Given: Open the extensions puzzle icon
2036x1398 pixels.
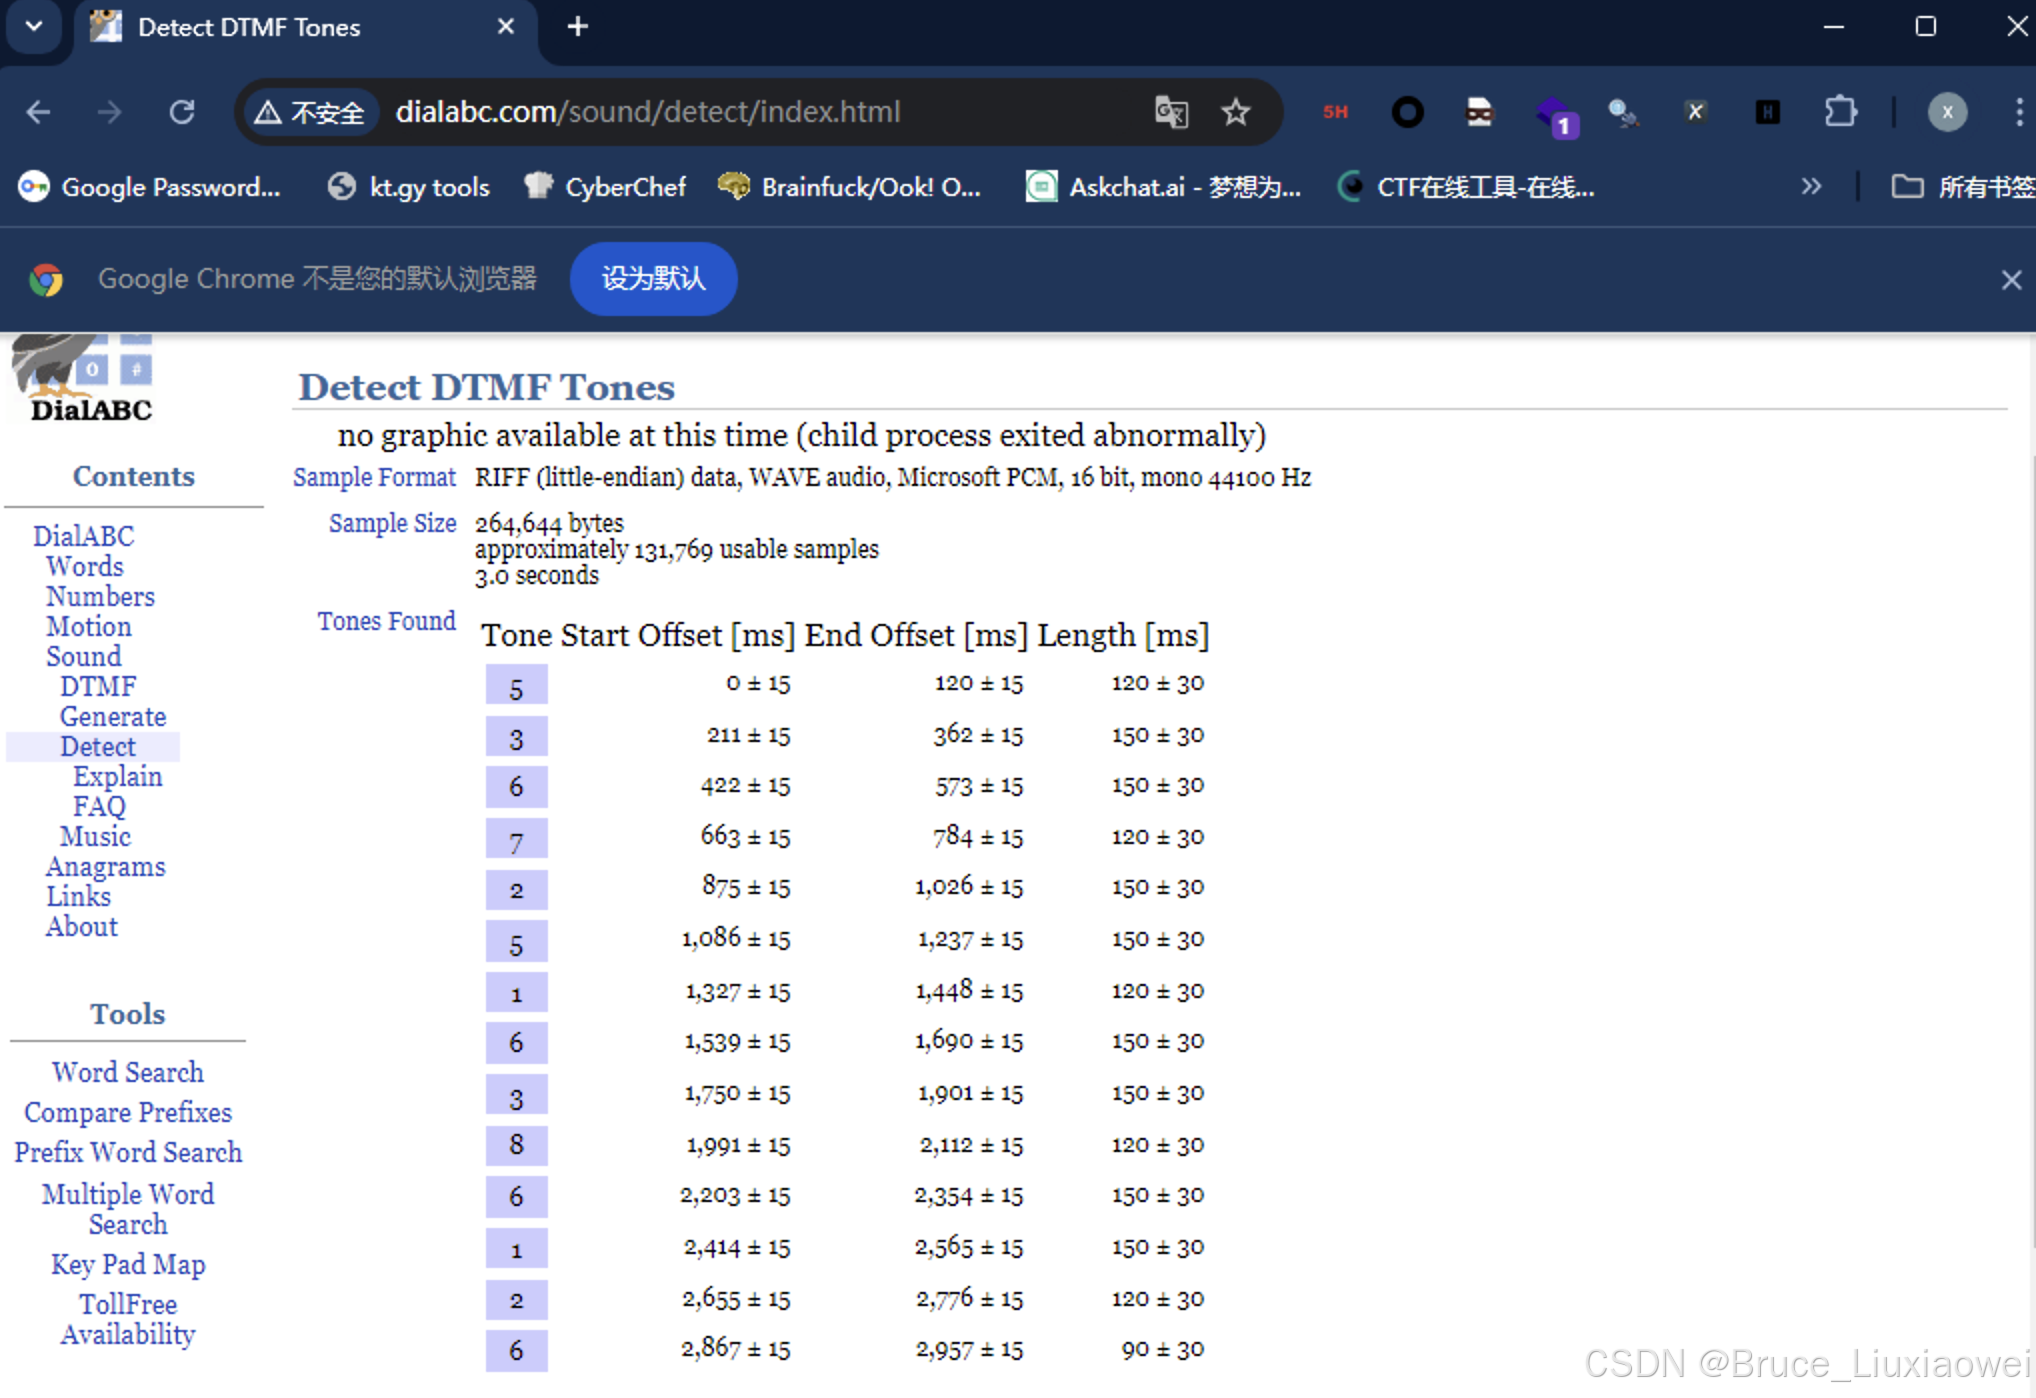Looking at the screenshot, I should point(1840,112).
